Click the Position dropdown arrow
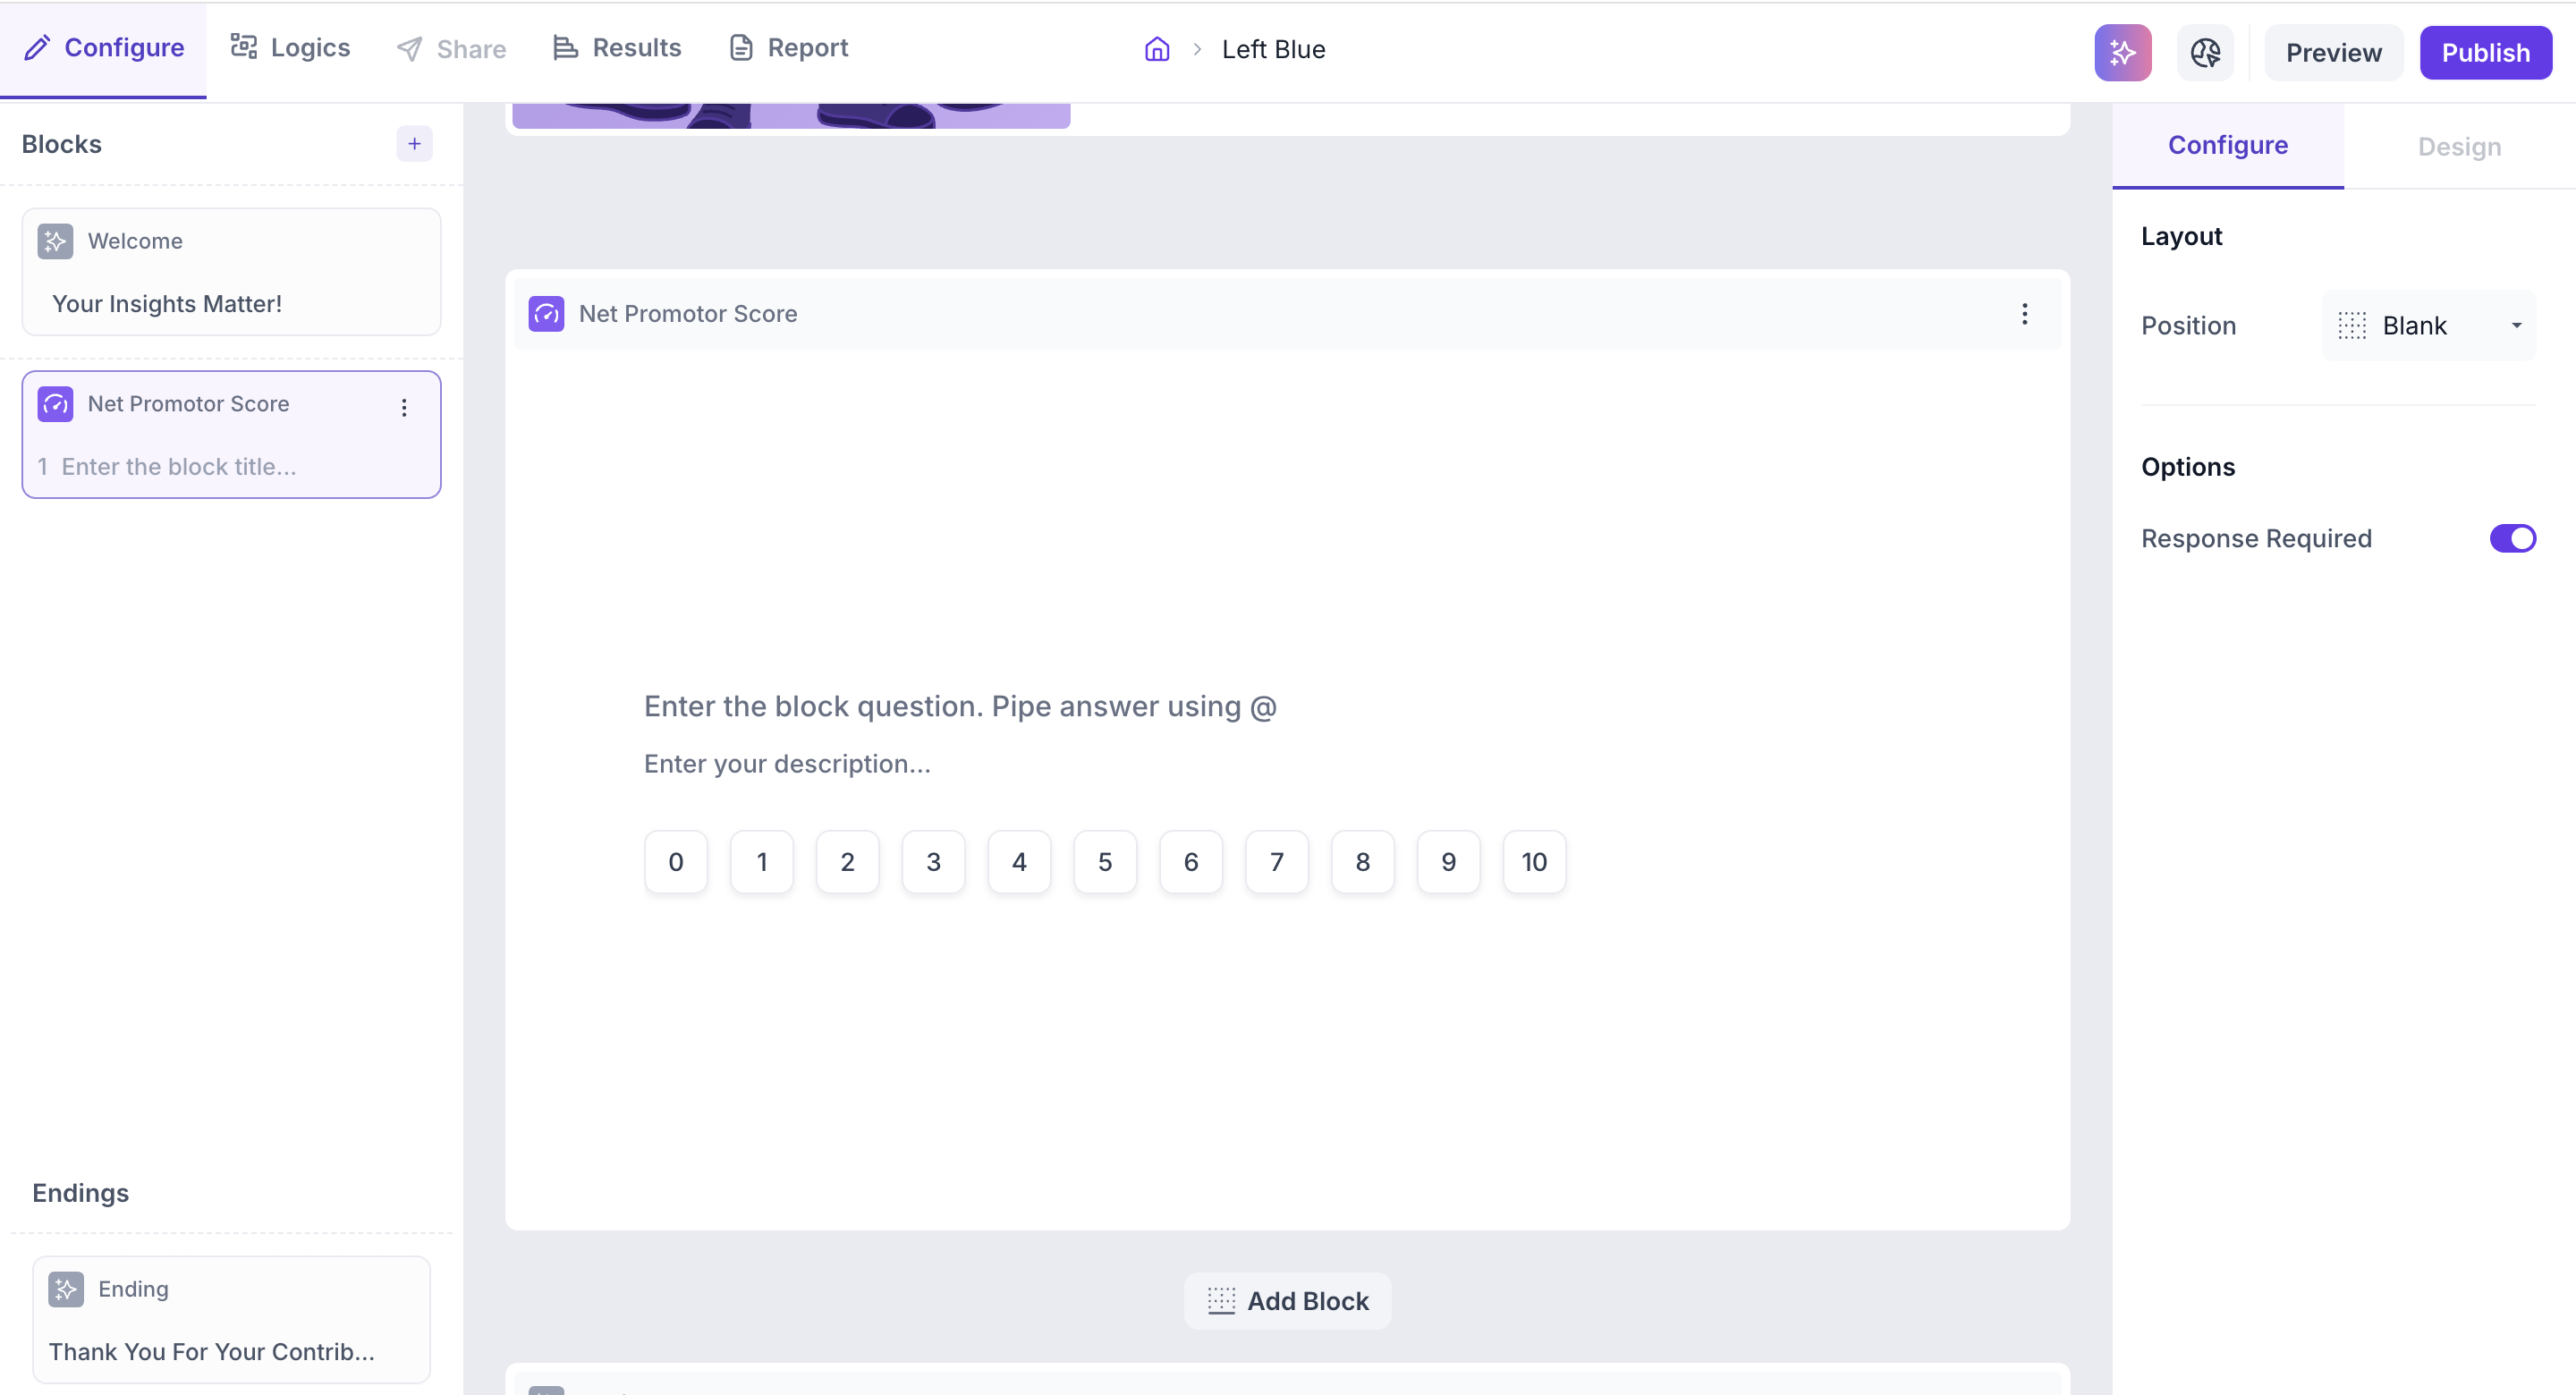Viewport: 2576px width, 1395px height. coord(2516,326)
